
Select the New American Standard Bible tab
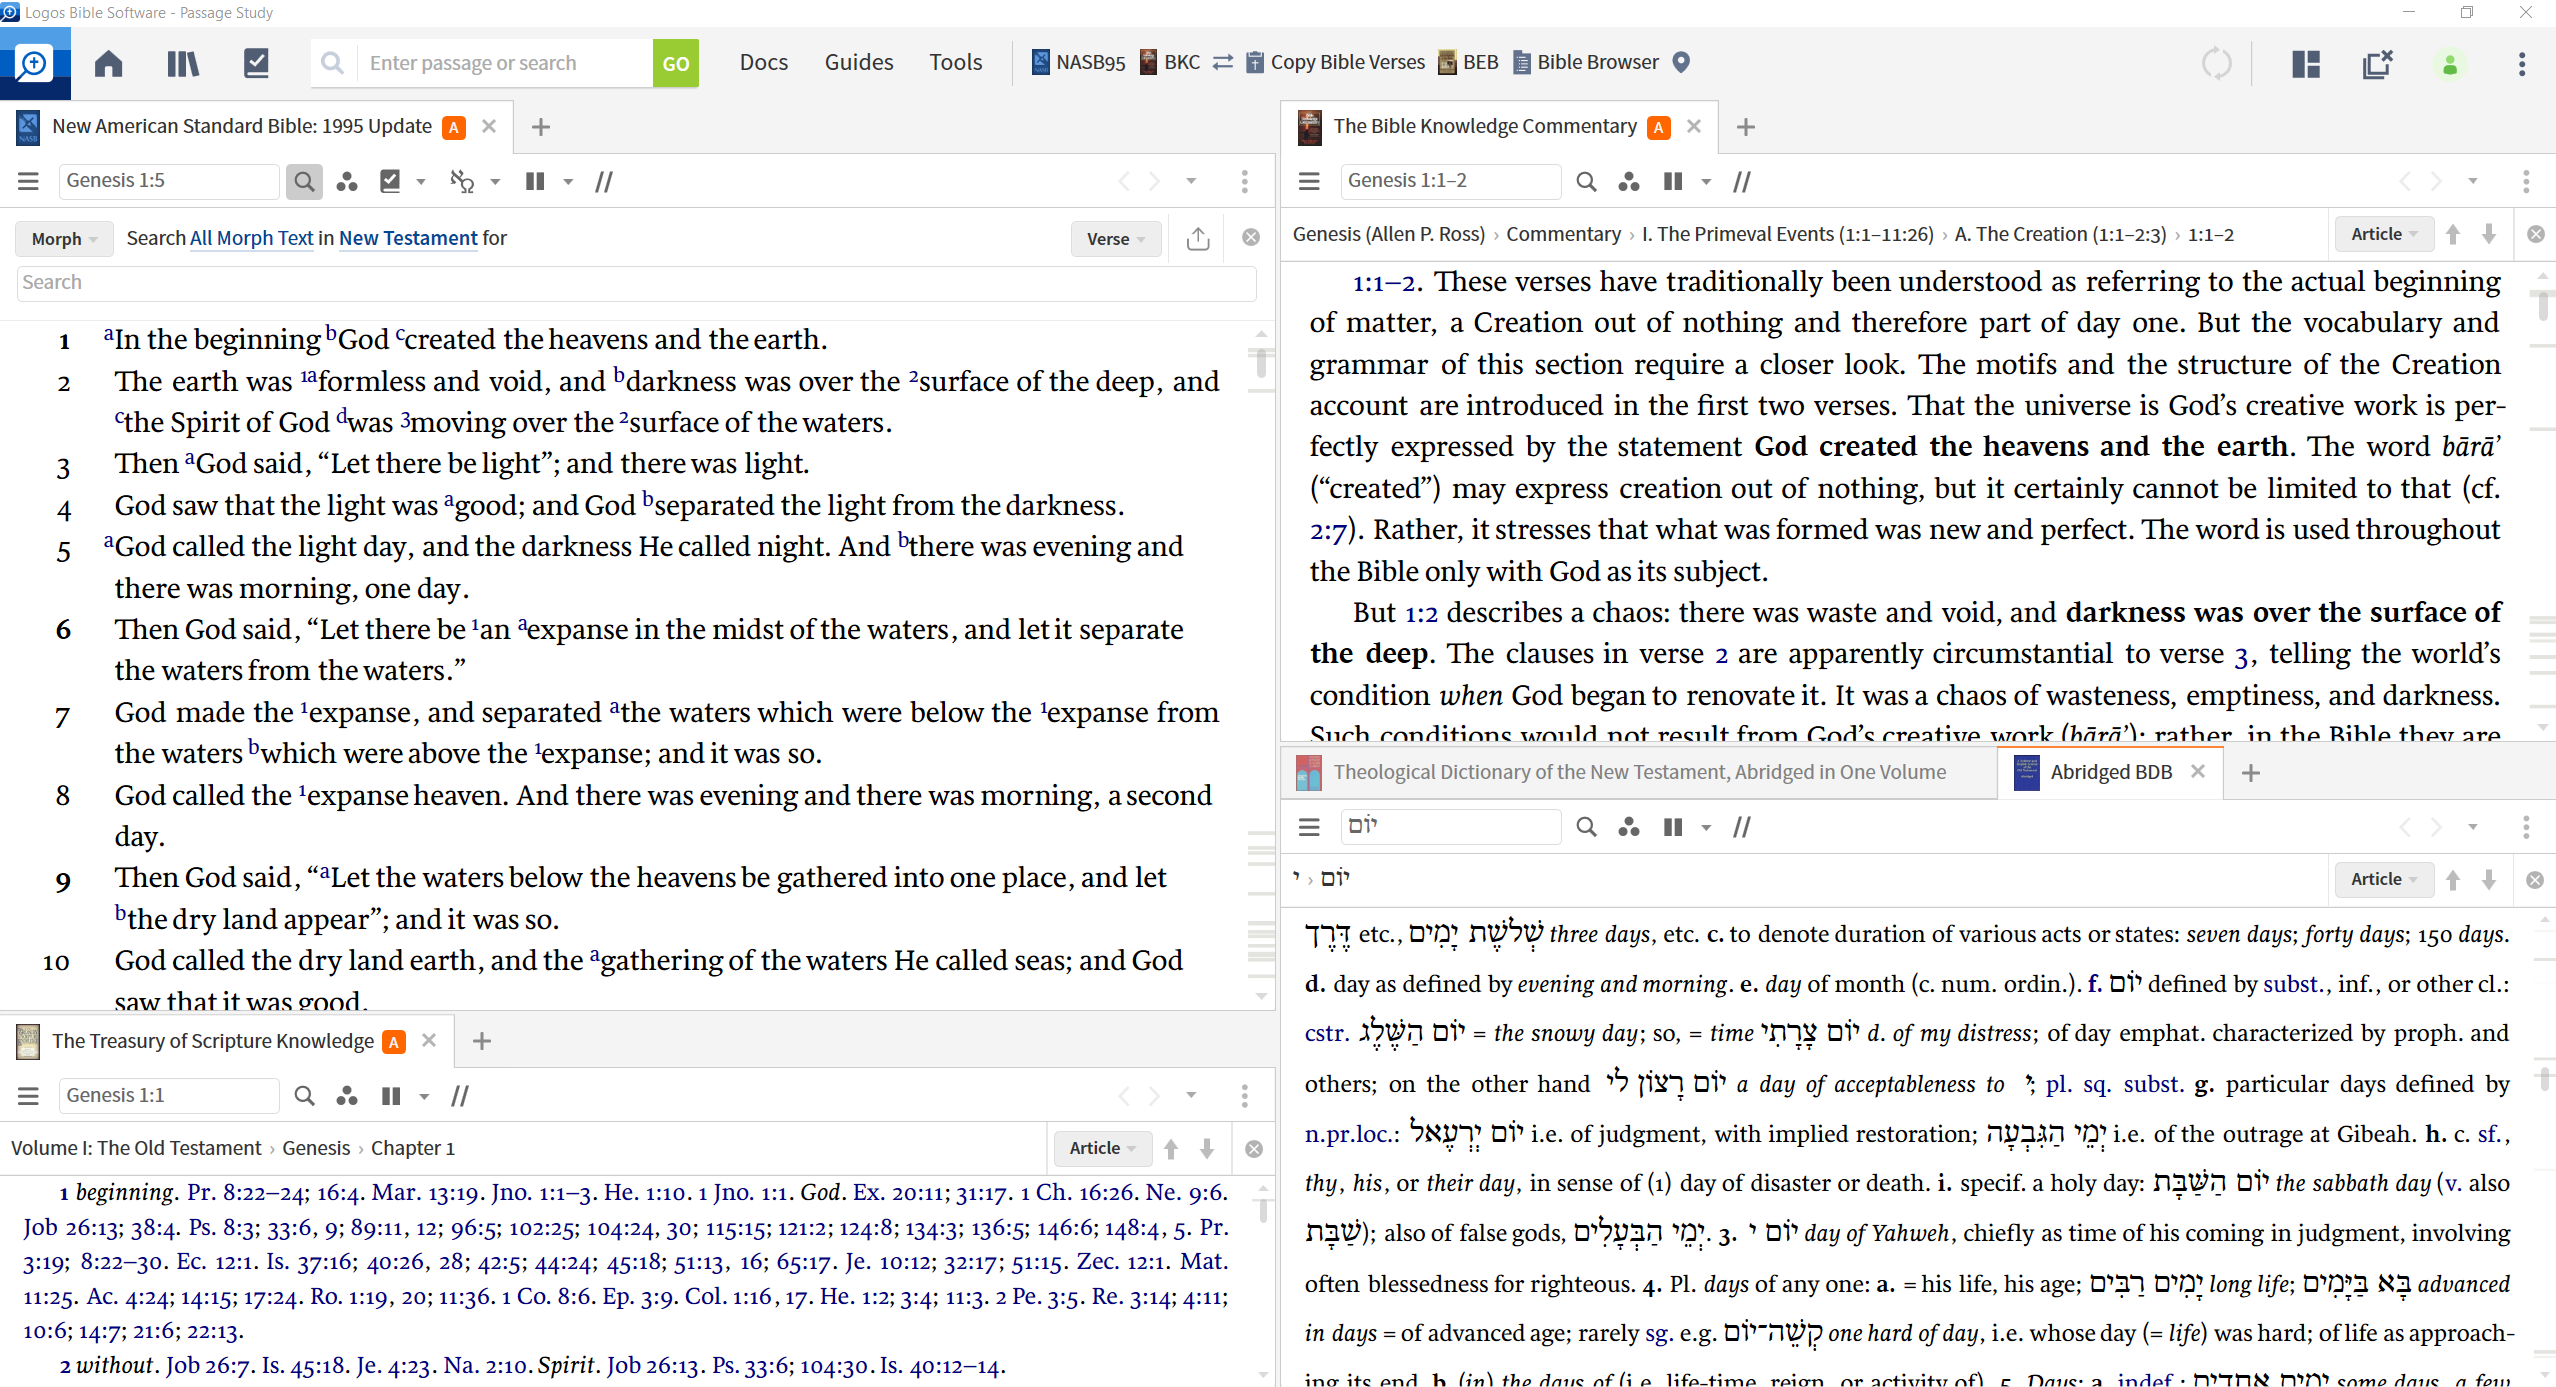[242, 126]
